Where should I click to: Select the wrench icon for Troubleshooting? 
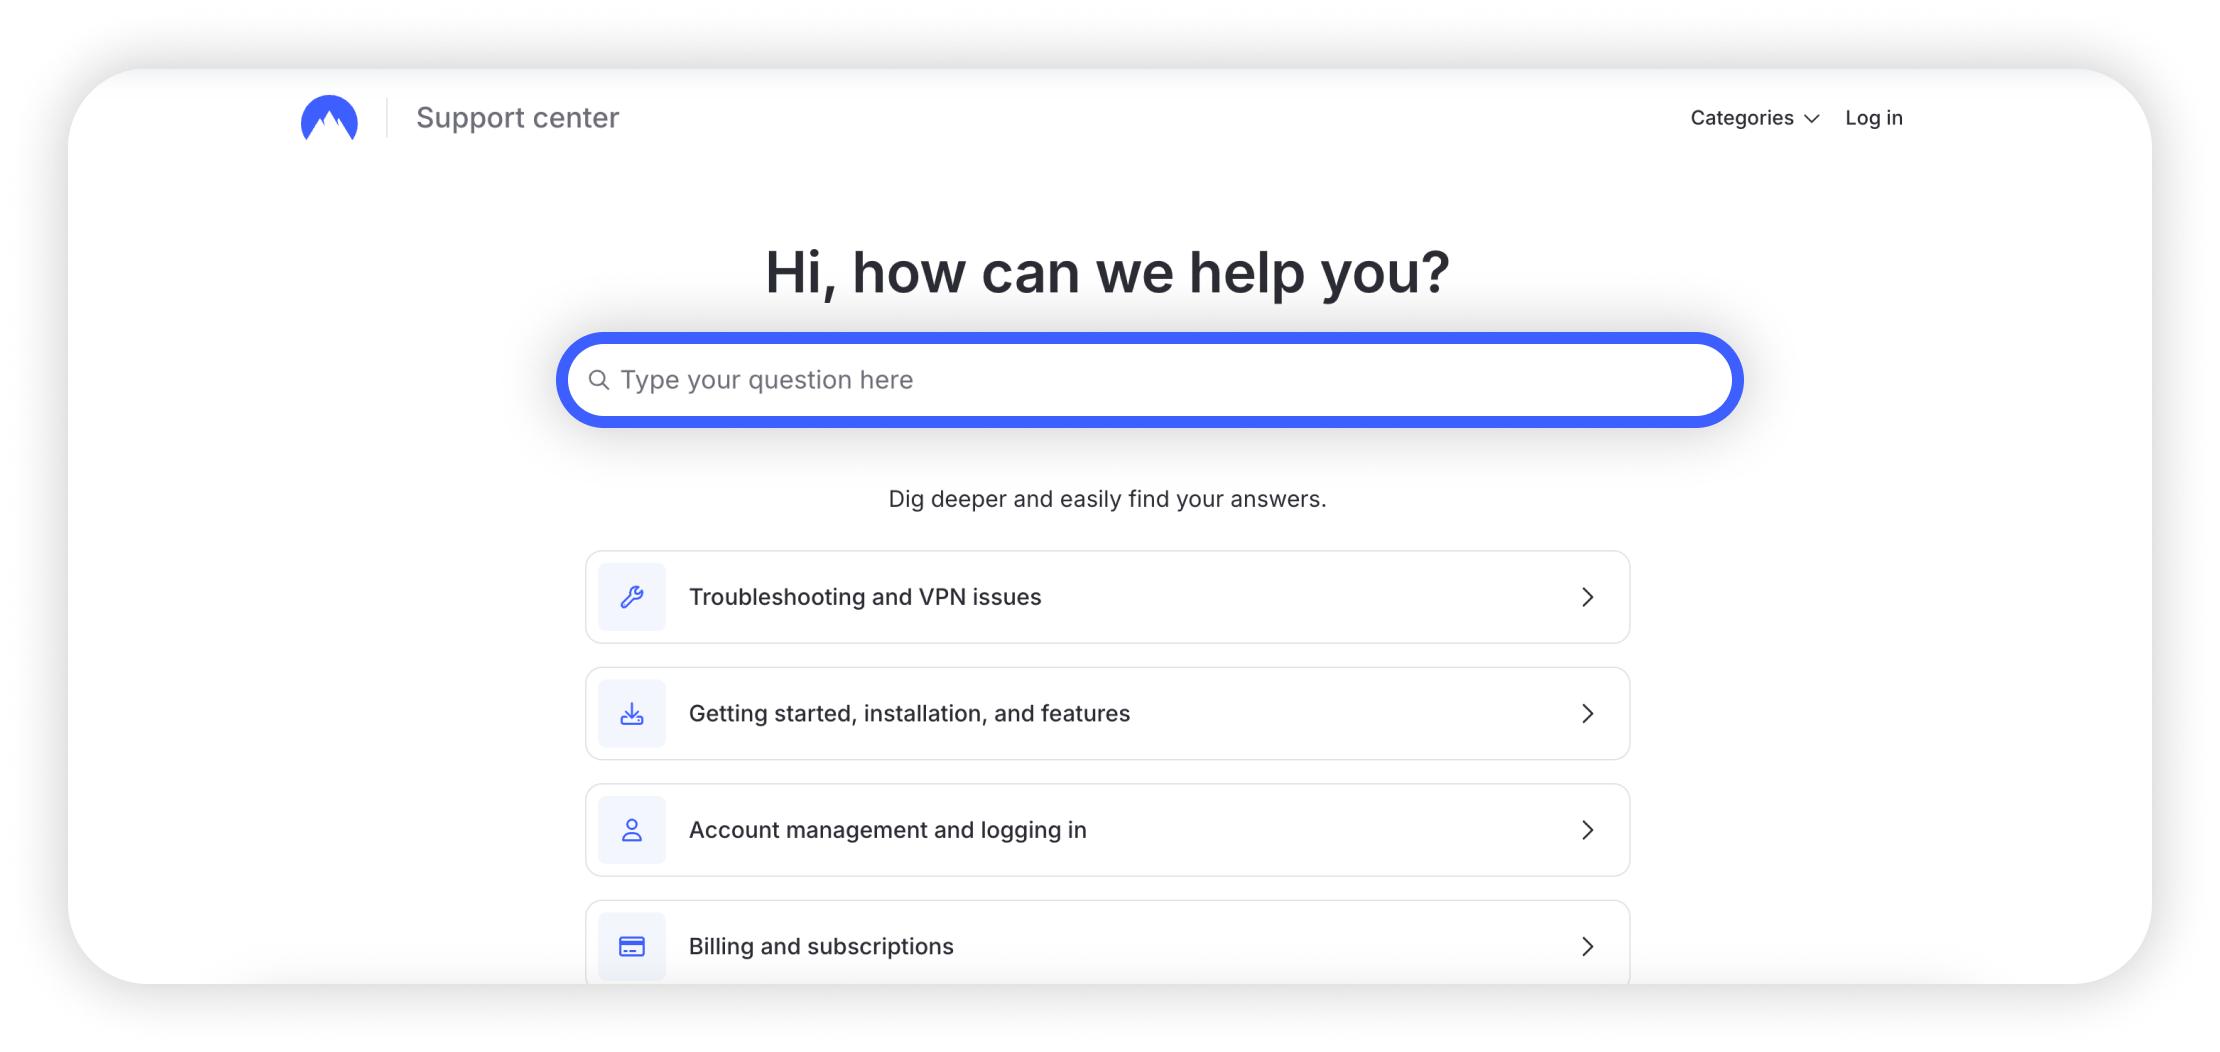tap(631, 596)
